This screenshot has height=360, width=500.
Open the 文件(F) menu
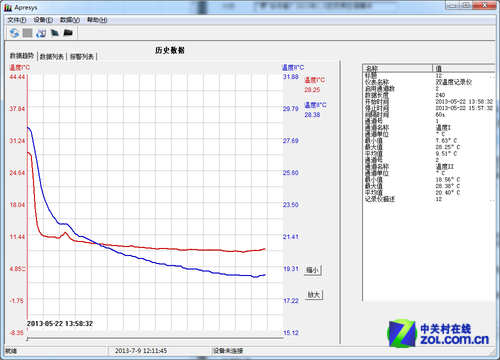17,20
